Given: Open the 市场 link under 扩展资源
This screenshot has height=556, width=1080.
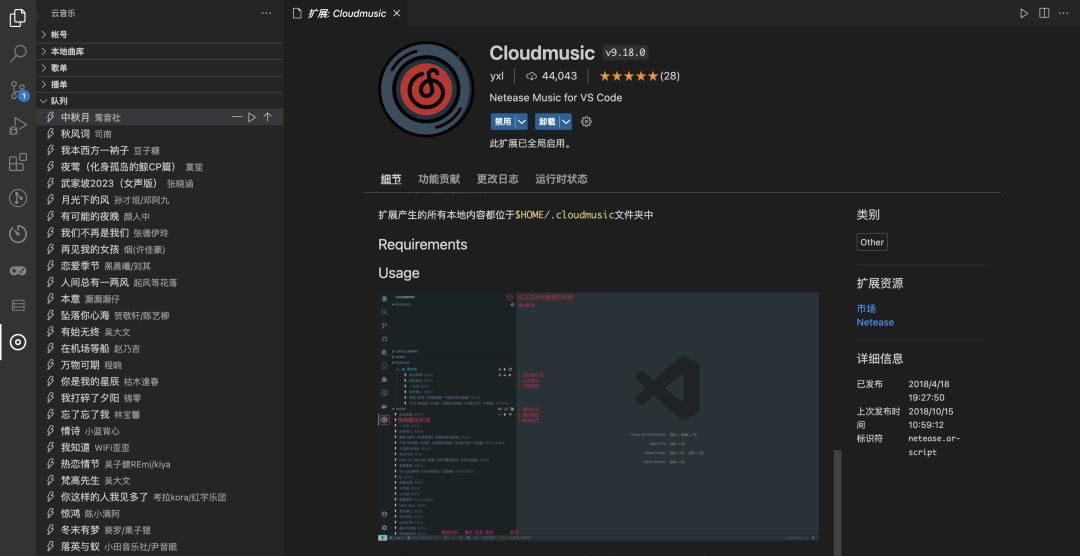Looking at the screenshot, I should tap(866, 309).
